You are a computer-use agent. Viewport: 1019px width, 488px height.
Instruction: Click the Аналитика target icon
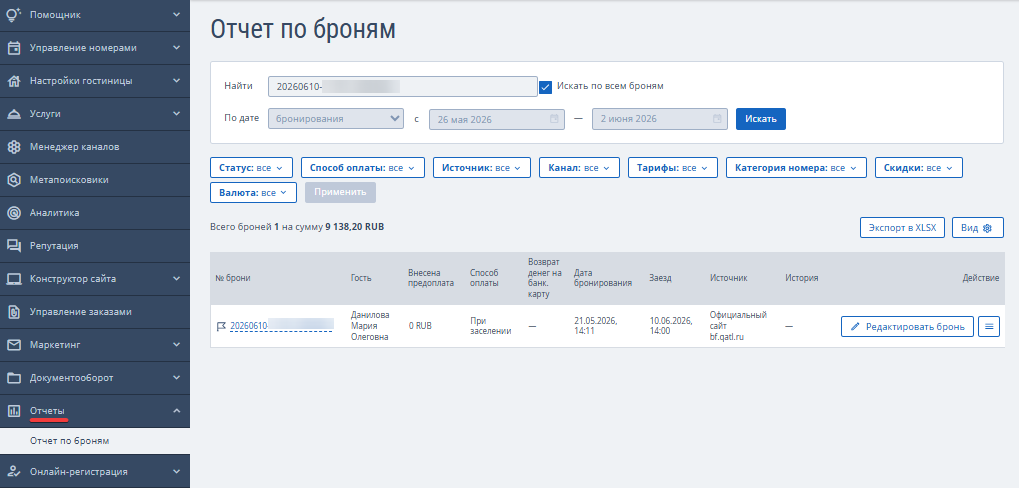pos(14,212)
